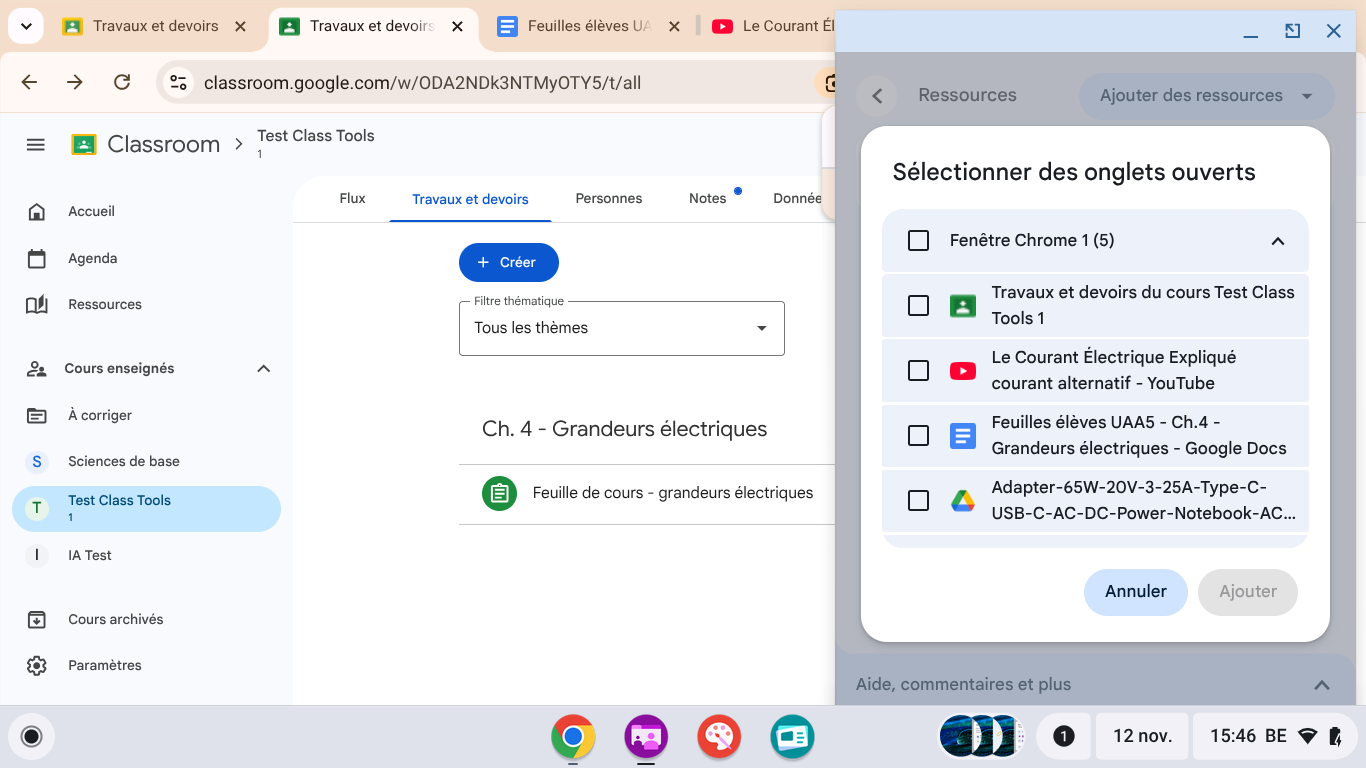This screenshot has height=768, width=1366.
Task: Tick the Feuilles élèves UAA5 Google Docs checkbox
Action: pos(918,436)
